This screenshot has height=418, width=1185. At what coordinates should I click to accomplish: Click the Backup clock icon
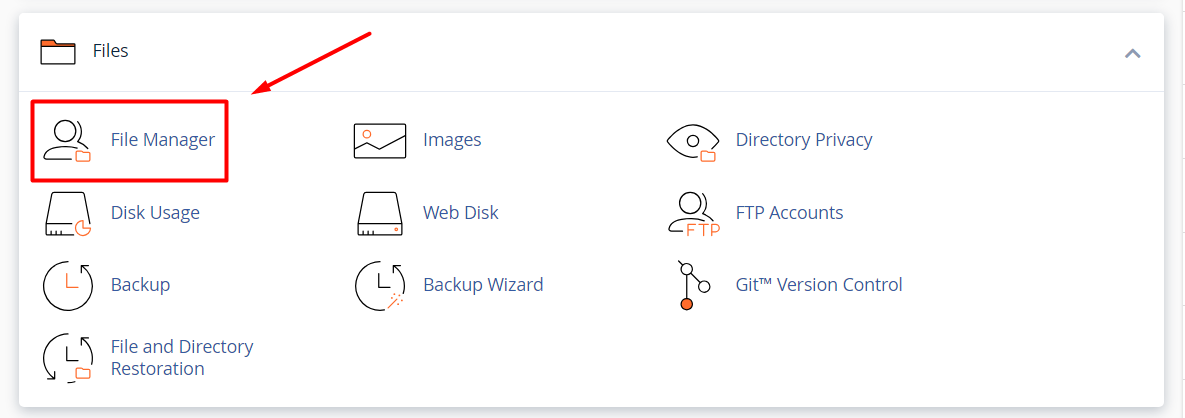(x=67, y=285)
